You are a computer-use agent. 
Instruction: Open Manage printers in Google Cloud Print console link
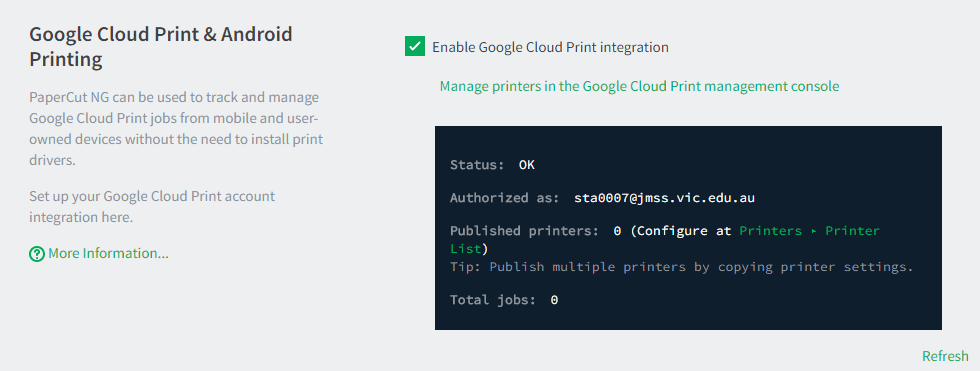coord(639,86)
